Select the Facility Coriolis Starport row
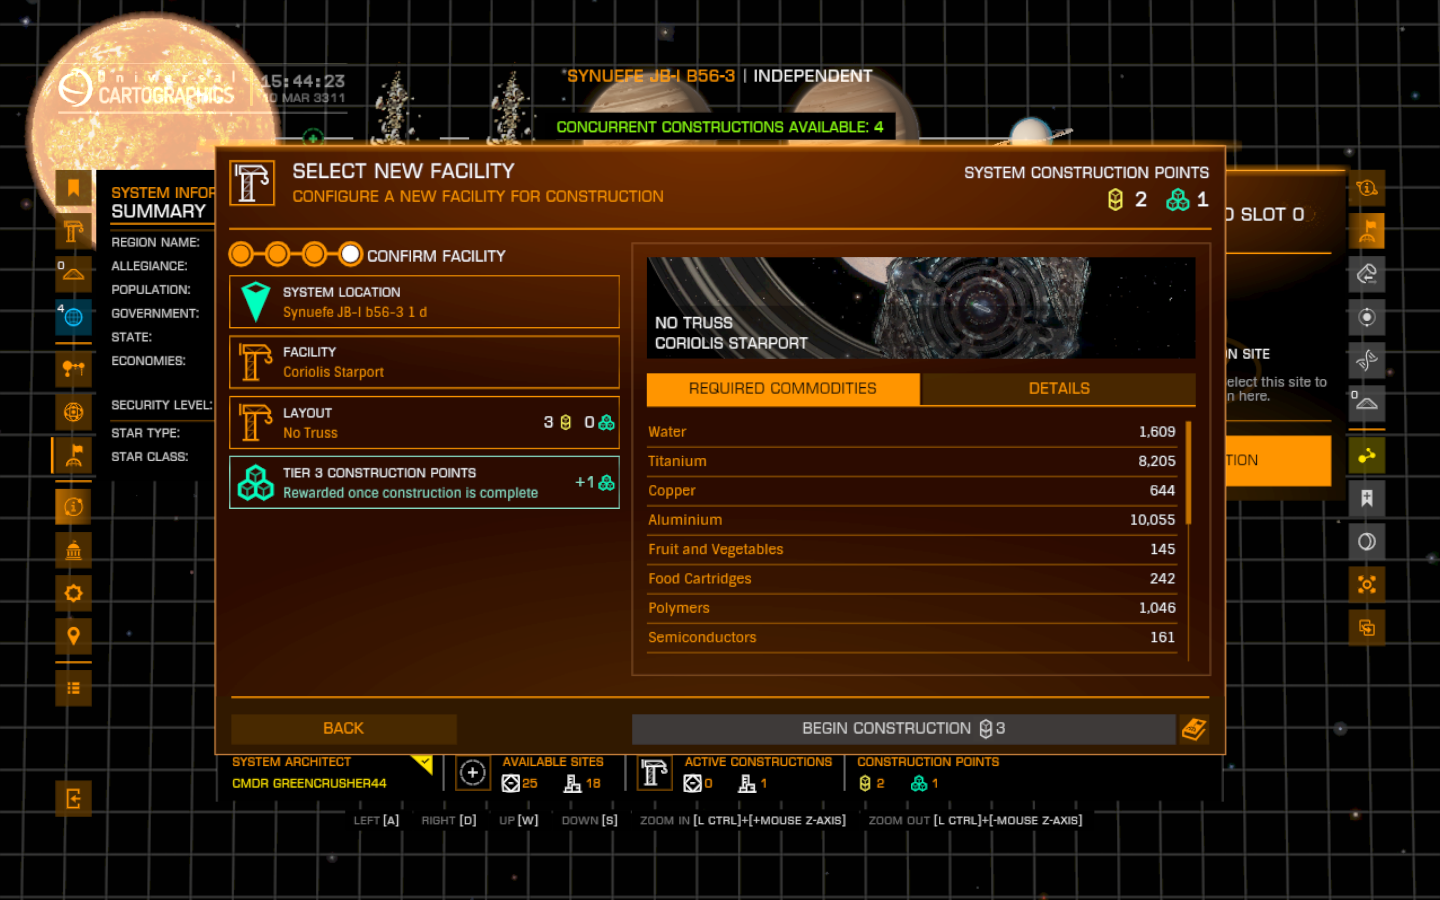Screen dimensions: 1440x900 point(424,362)
